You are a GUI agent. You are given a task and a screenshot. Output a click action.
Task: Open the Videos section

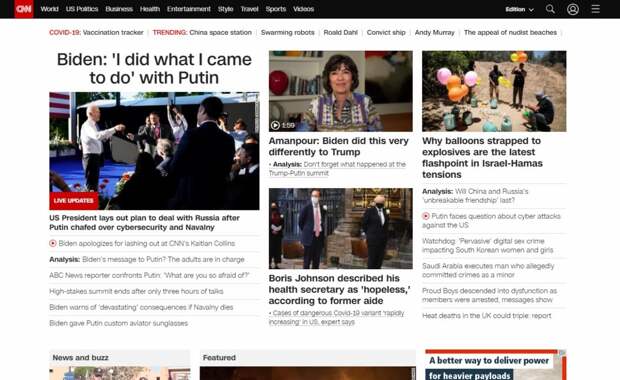coord(303,9)
